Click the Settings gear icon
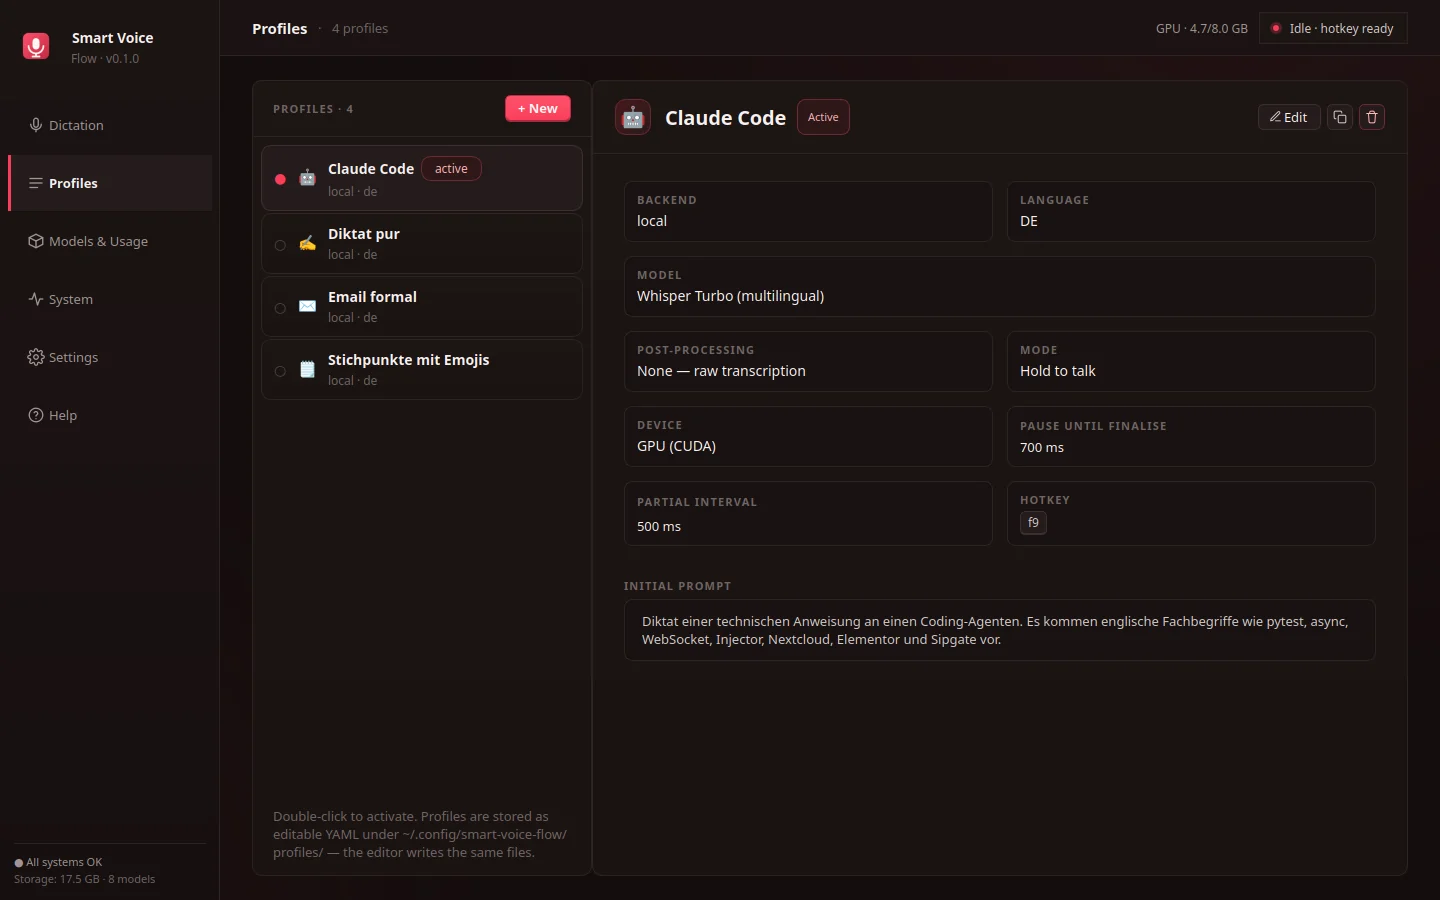This screenshot has width=1440, height=900. [x=36, y=357]
